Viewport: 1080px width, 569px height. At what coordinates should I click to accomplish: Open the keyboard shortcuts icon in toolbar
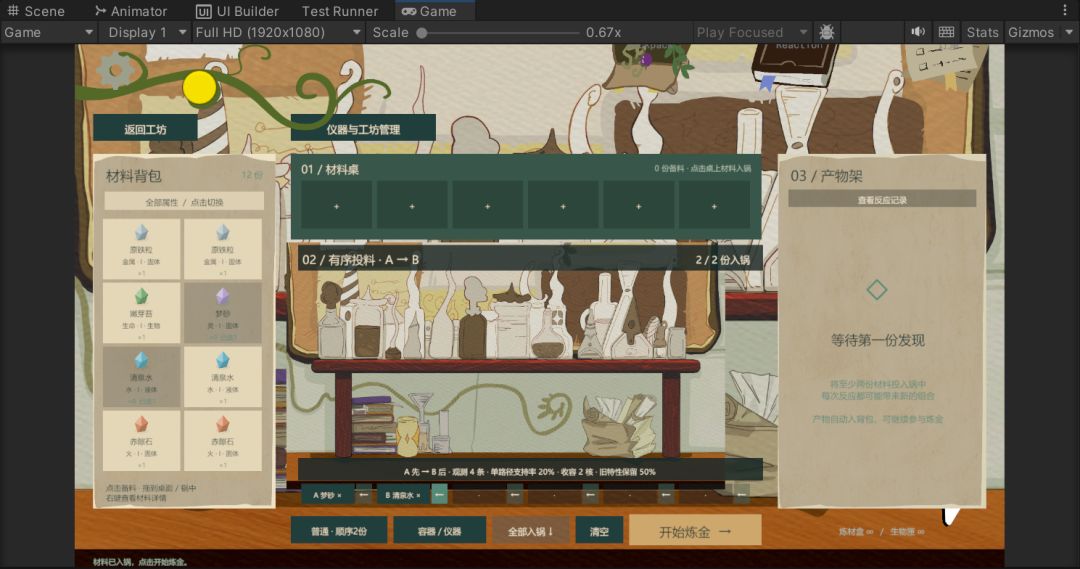[946, 32]
